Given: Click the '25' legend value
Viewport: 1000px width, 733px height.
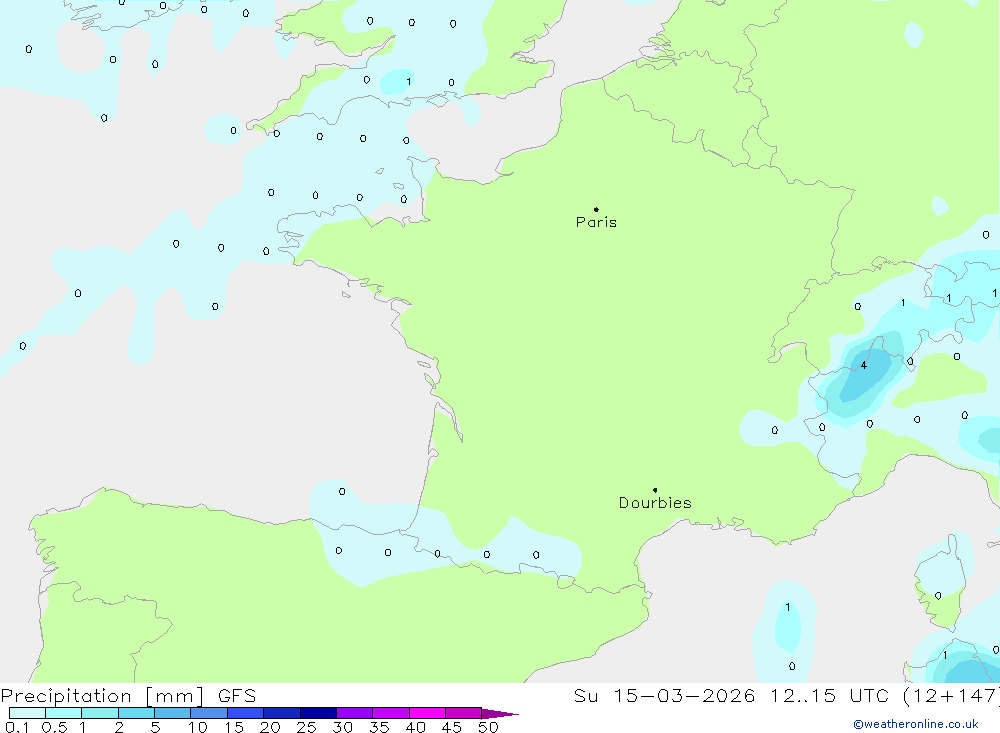Looking at the screenshot, I should (306, 727).
